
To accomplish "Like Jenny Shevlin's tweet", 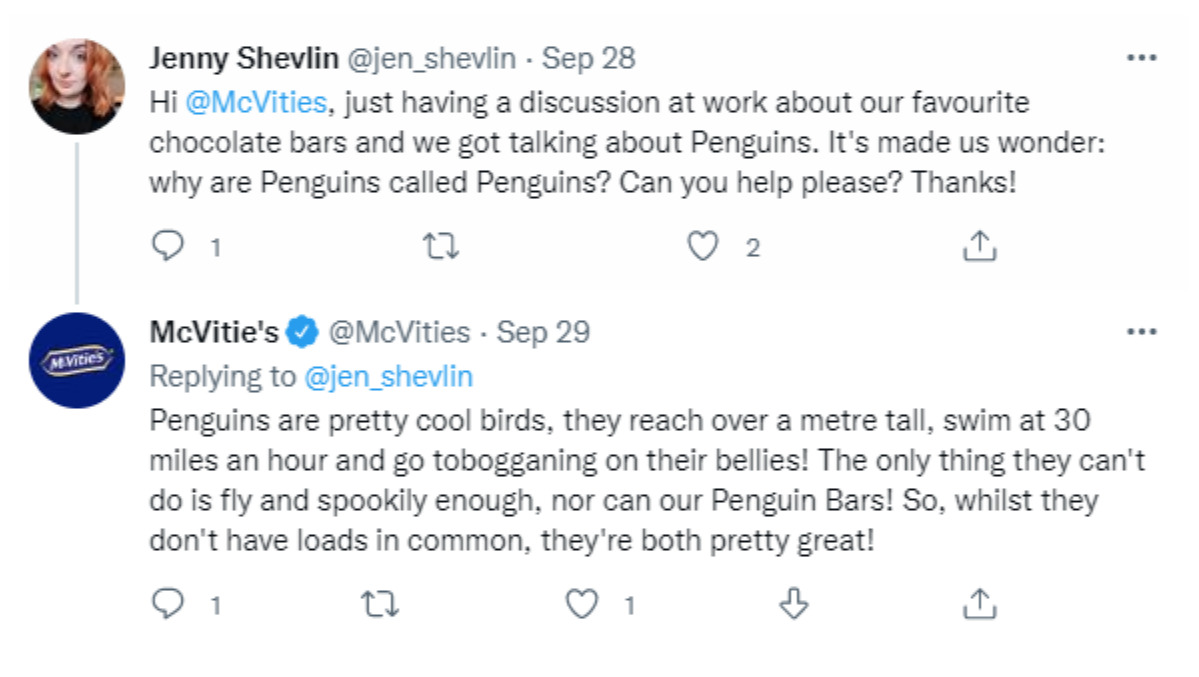I will 703,246.
